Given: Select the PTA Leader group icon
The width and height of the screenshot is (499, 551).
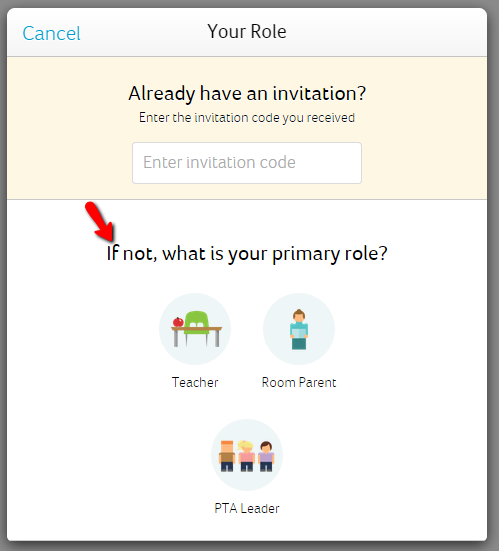Looking at the screenshot, I should point(247,455).
